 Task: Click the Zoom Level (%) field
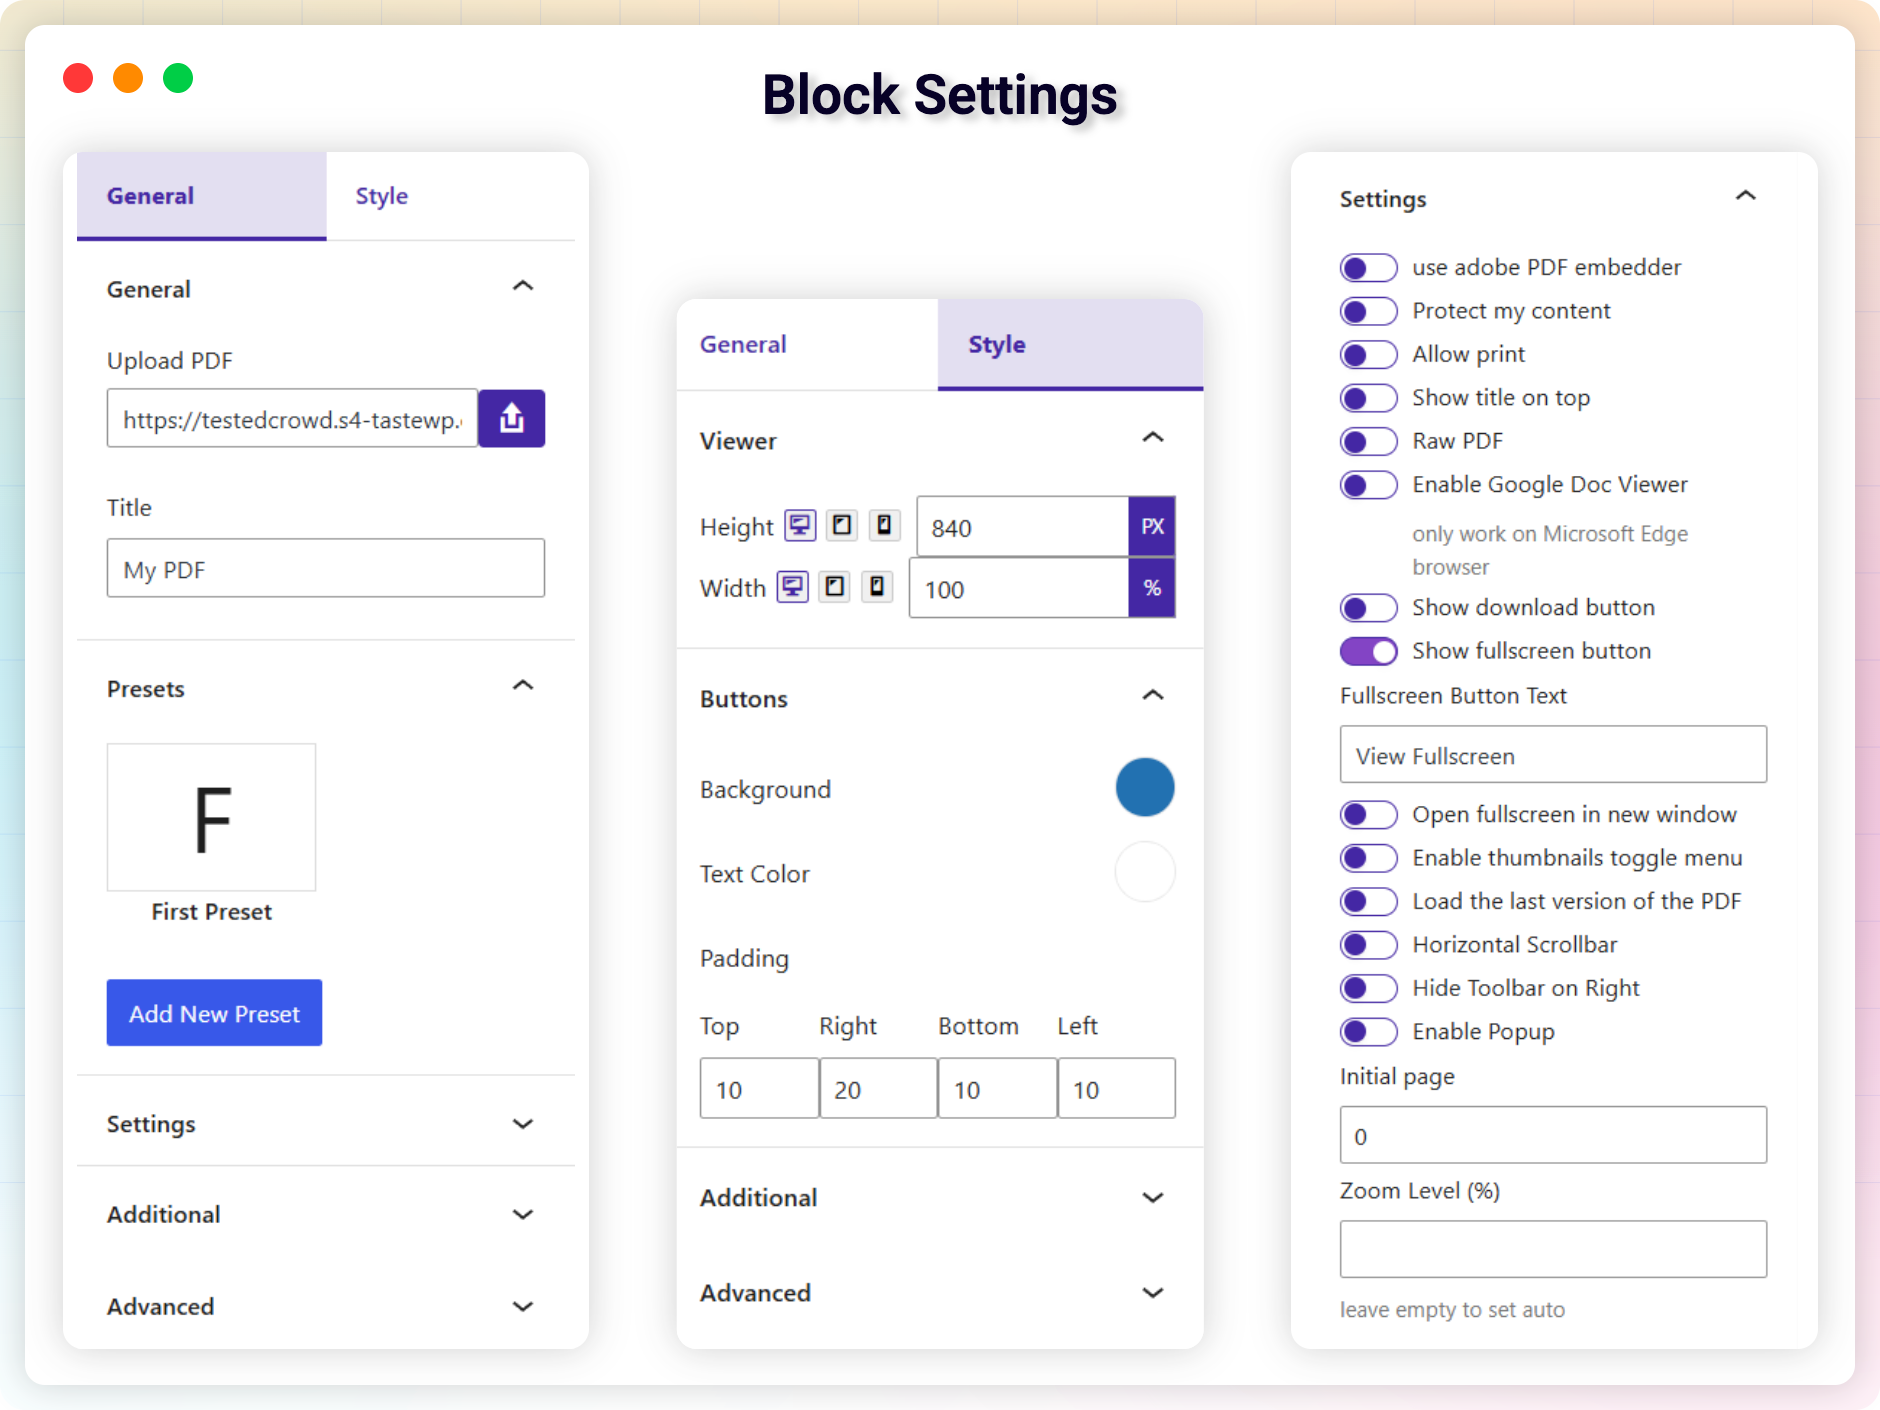coord(1553,1249)
